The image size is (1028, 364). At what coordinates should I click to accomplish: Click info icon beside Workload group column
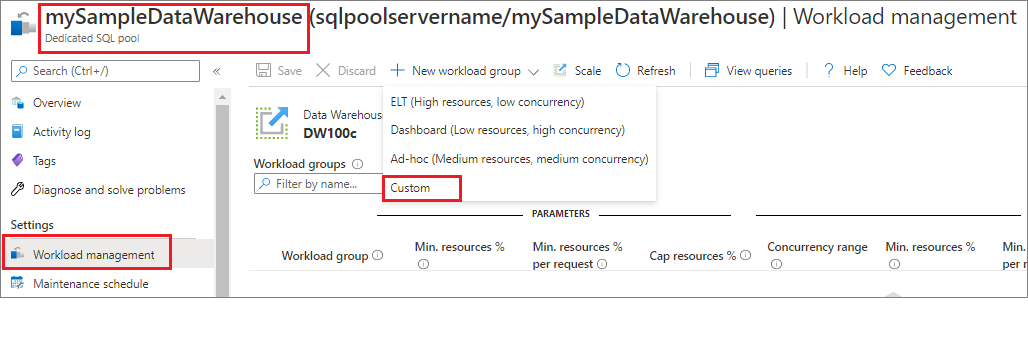(378, 255)
